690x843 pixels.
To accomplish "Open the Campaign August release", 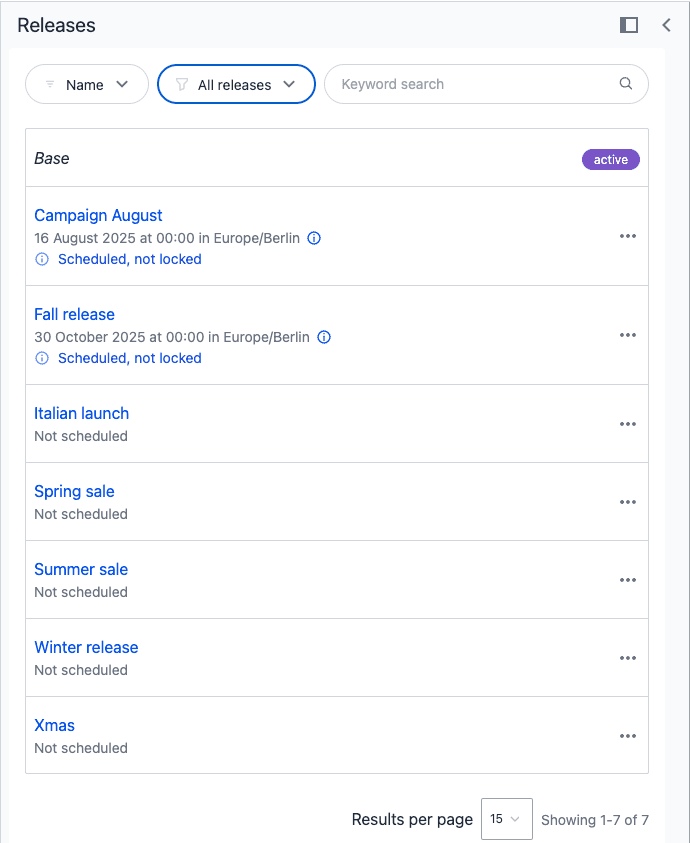I will pyautogui.click(x=98, y=216).
